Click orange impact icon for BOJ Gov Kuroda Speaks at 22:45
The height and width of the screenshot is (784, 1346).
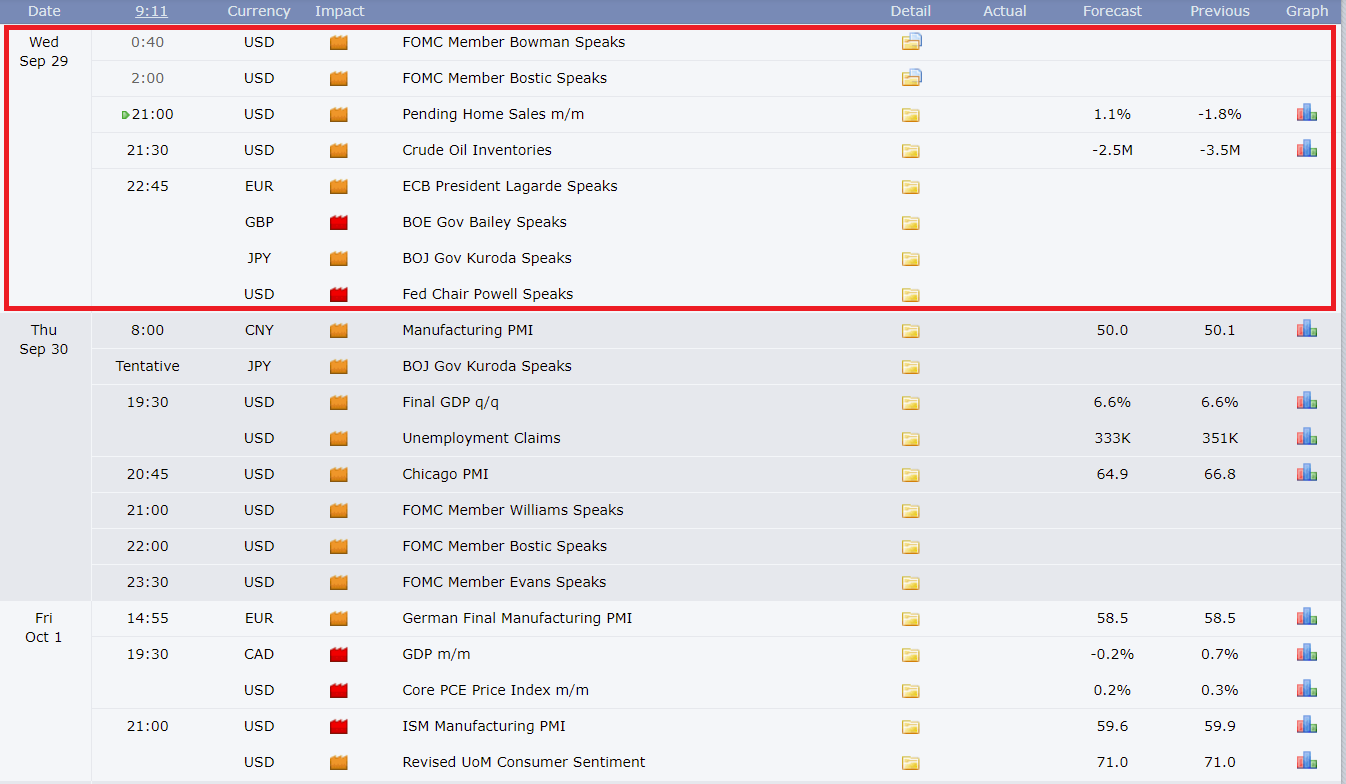pyautogui.click(x=339, y=258)
